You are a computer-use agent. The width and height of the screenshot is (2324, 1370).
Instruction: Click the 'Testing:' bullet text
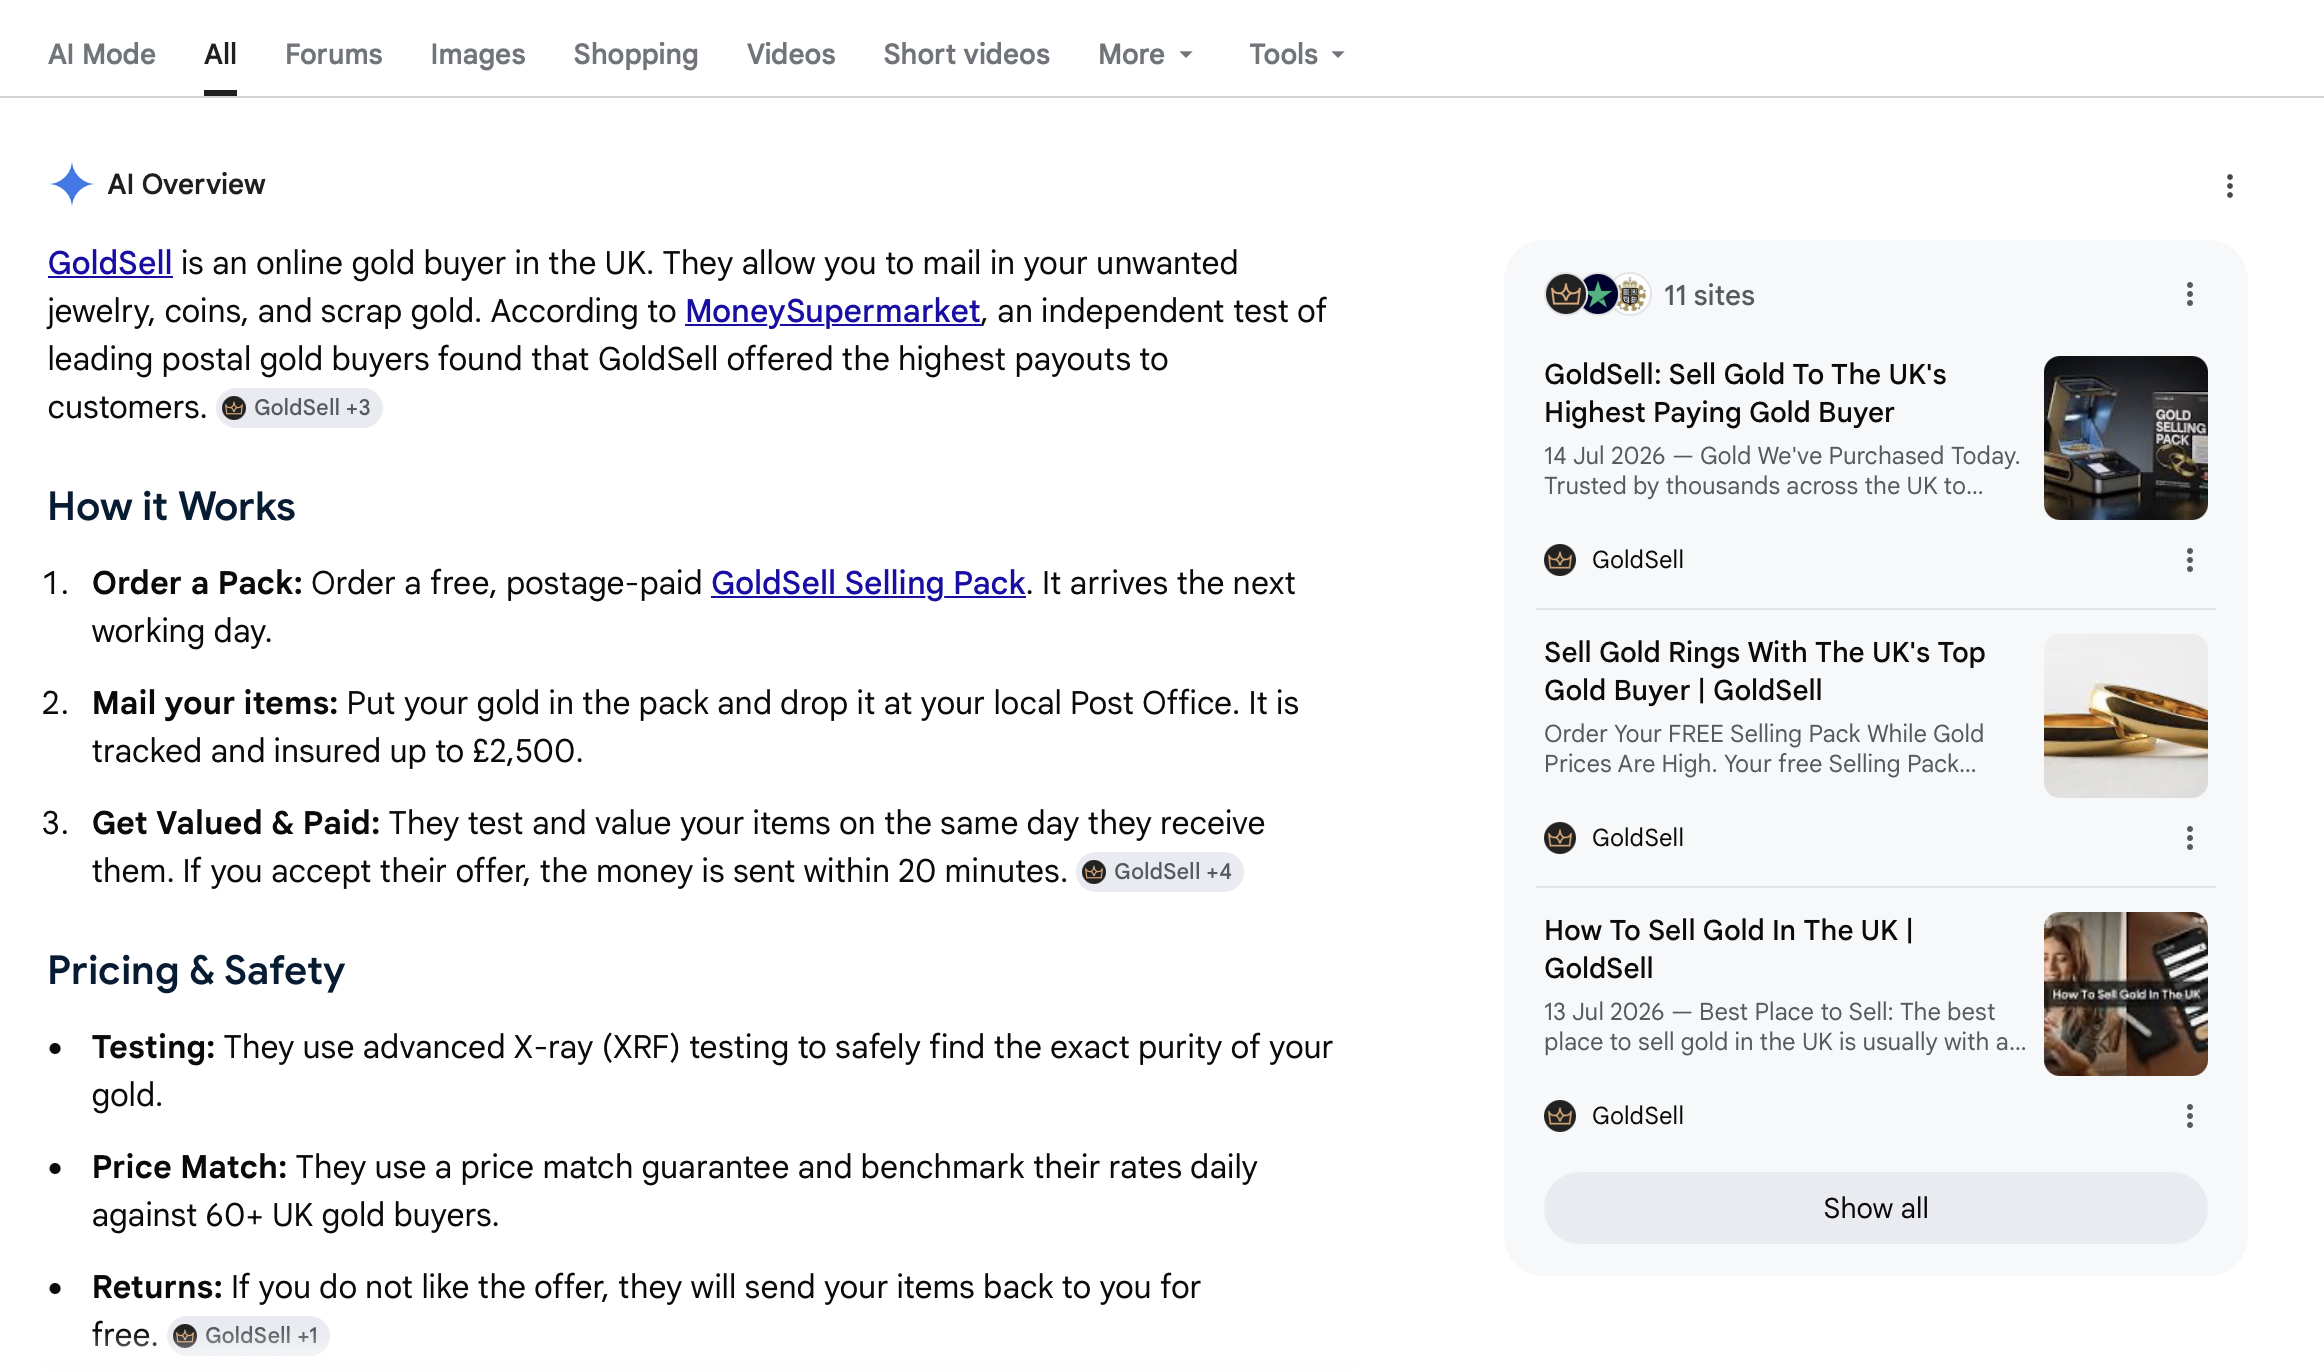(153, 1047)
